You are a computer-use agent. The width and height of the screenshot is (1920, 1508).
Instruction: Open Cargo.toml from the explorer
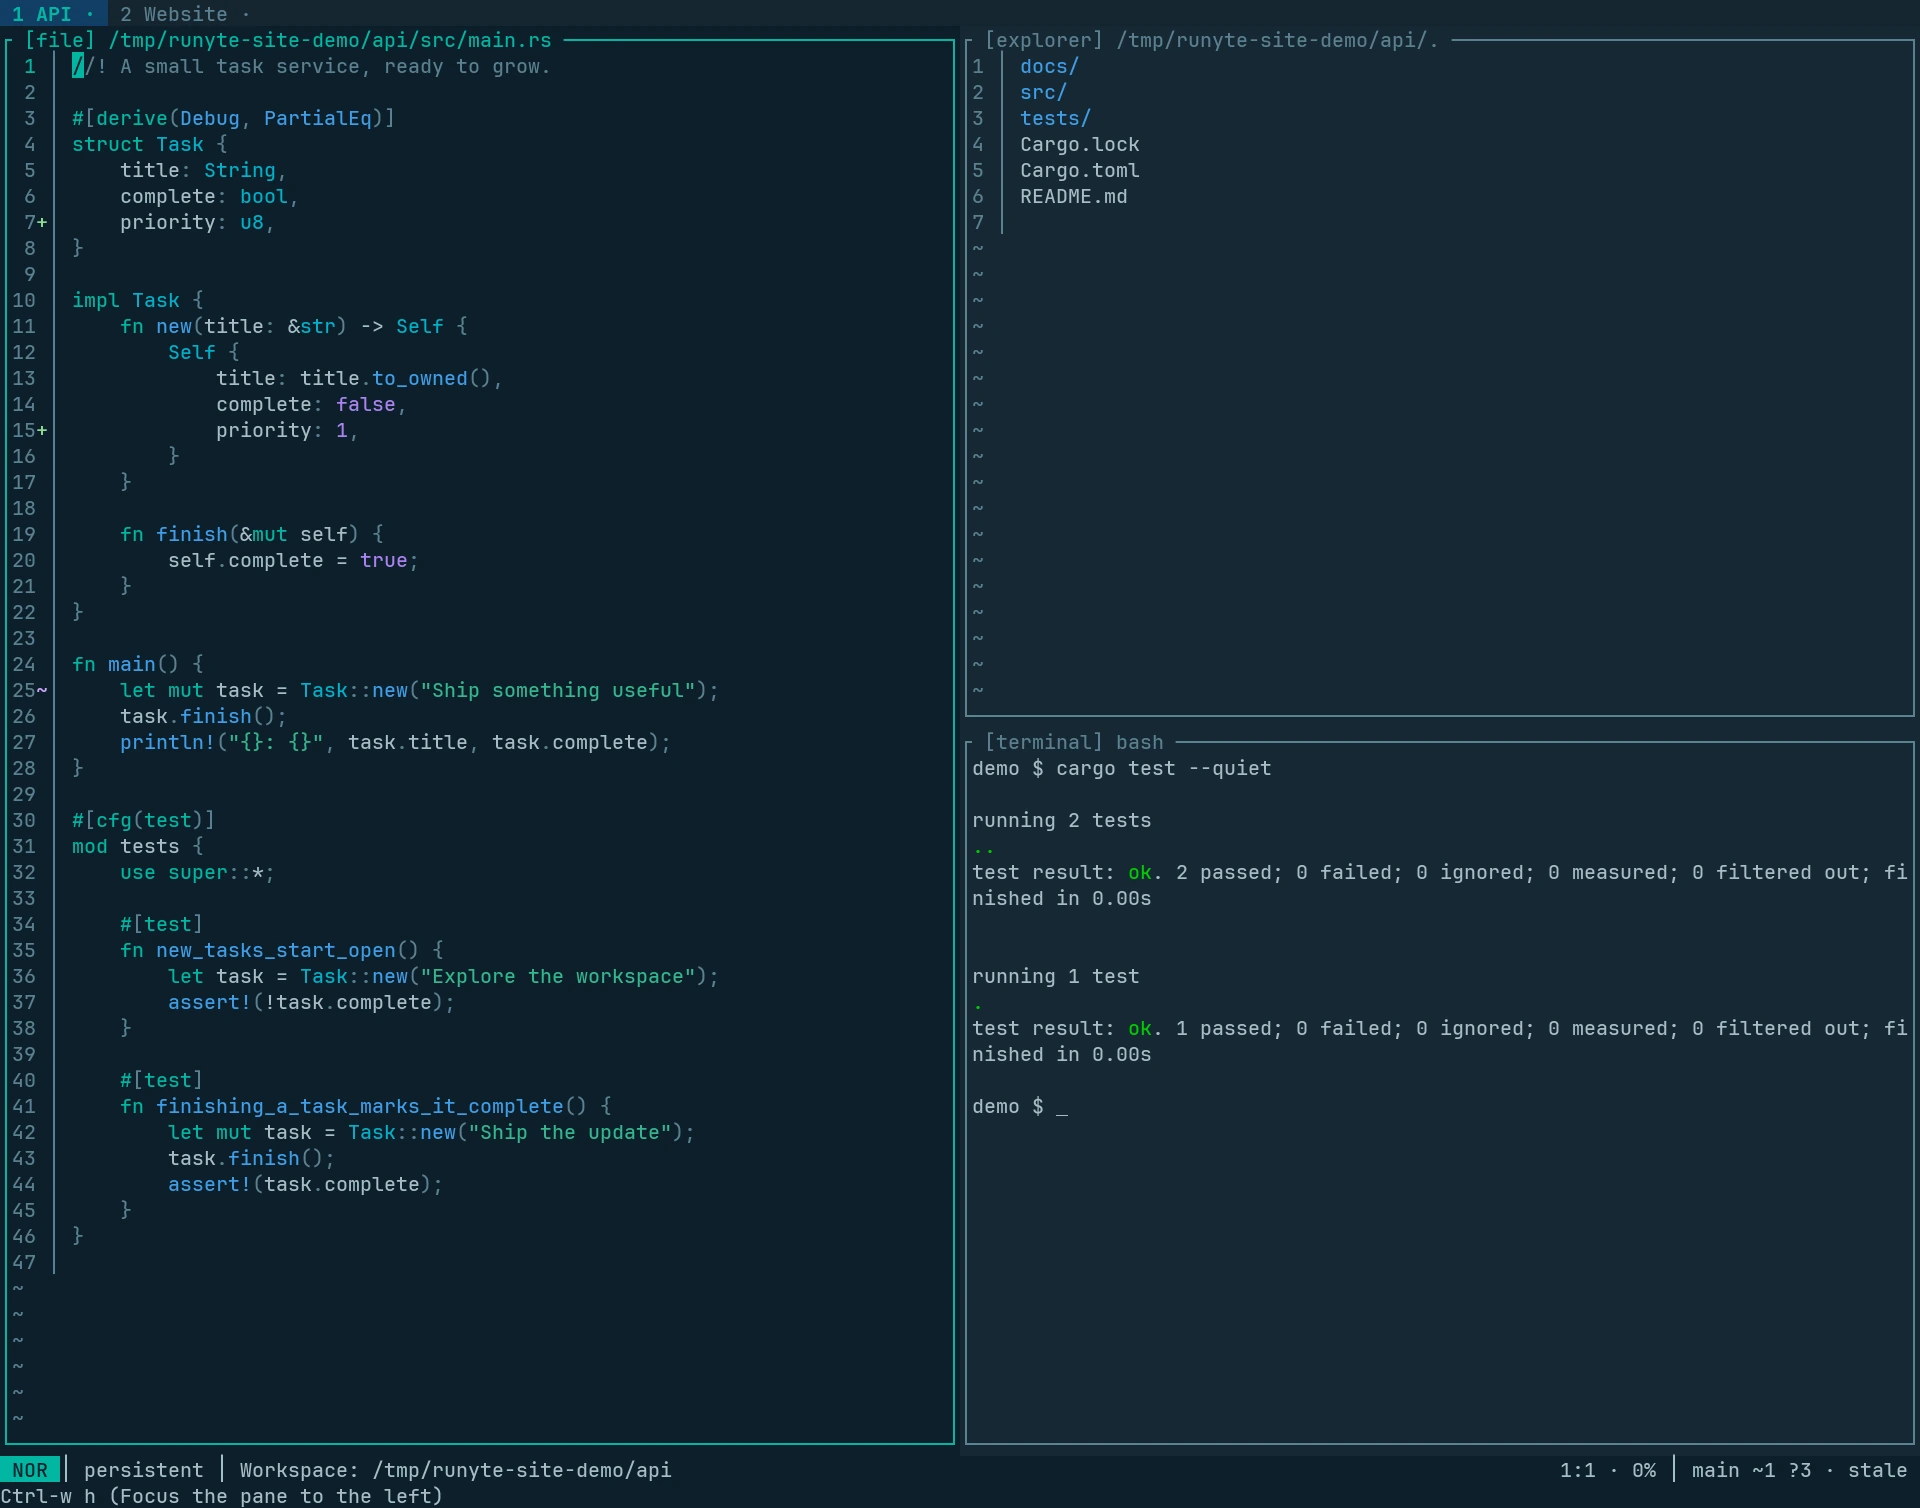point(1079,171)
